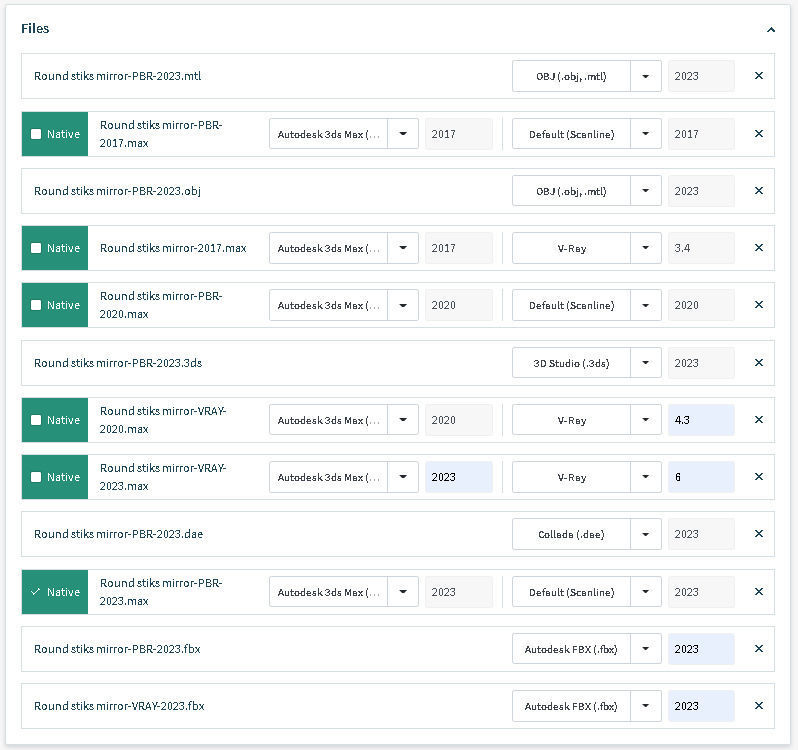Remove Round stiks mirror-PBR-2023.mtl file
Image resolution: width=798 pixels, height=750 pixels.
tap(758, 76)
